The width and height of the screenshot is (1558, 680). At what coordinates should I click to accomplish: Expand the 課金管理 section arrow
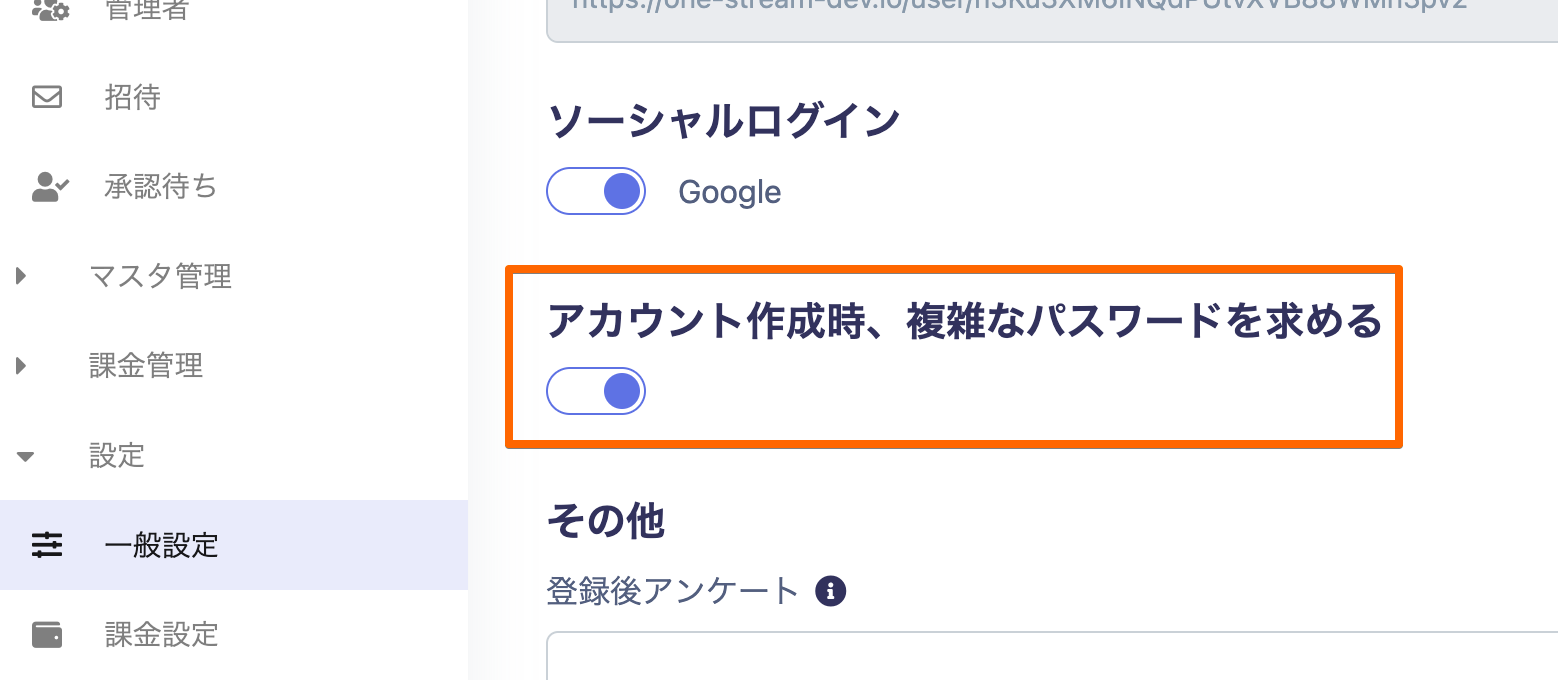coord(22,366)
